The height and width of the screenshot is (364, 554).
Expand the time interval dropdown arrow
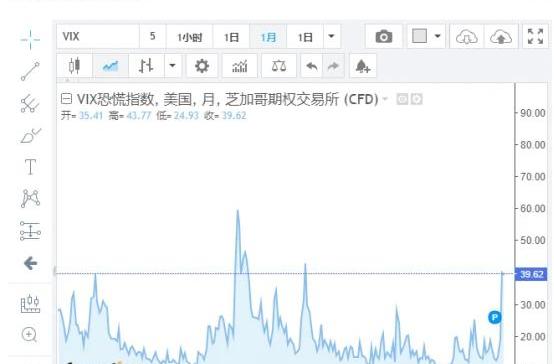click(x=331, y=36)
